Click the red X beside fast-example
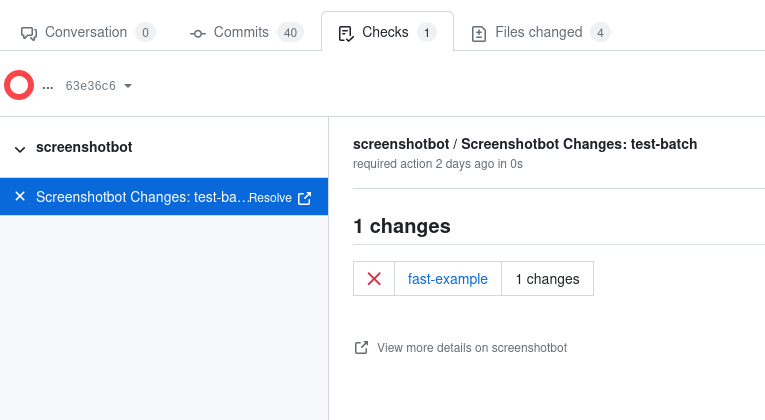The width and height of the screenshot is (765, 420). (x=374, y=279)
